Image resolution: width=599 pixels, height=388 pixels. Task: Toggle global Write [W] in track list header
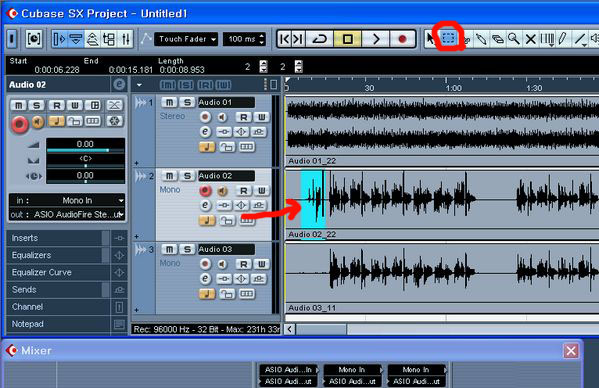[223, 85]
